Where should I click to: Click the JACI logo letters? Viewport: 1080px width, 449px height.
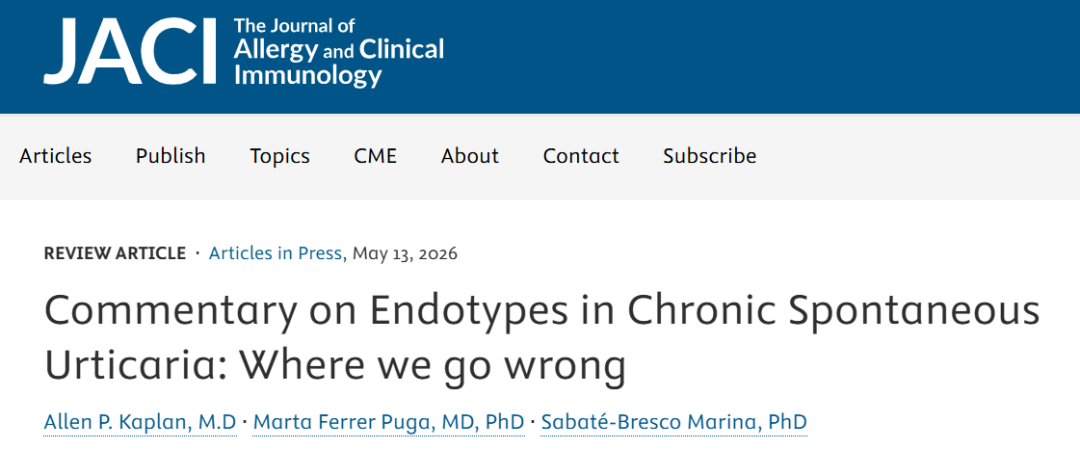(129, 51)
